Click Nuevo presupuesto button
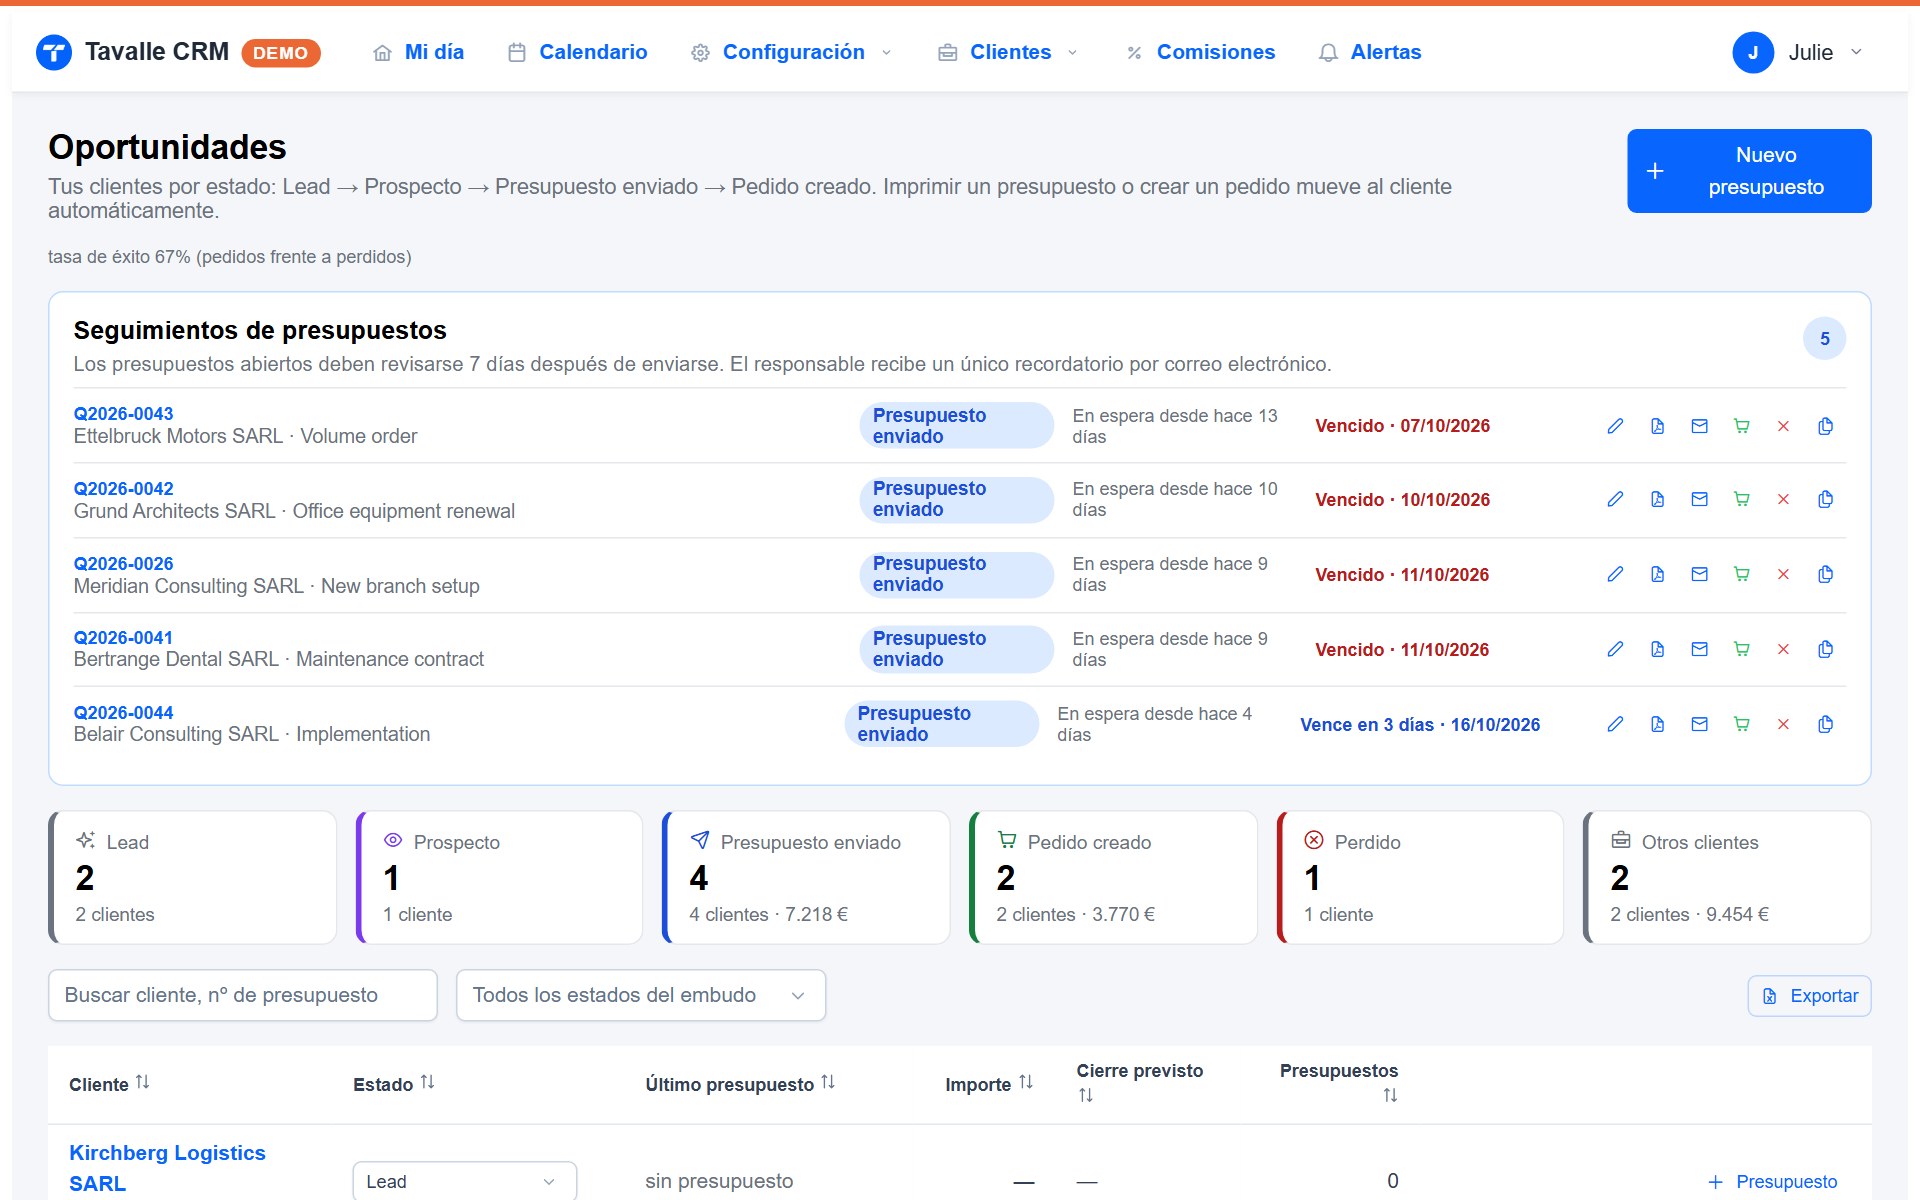Screen dimensions: 1920x1200 pos(1749,171)
